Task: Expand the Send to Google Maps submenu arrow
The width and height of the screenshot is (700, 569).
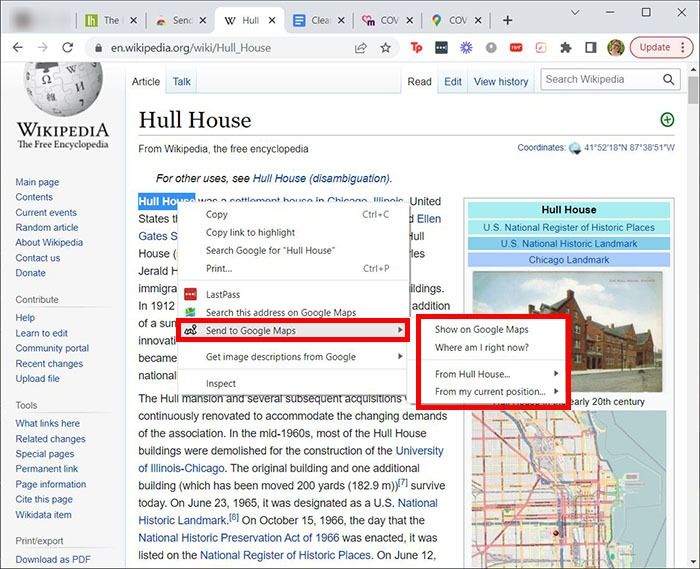Action: pos(400,330)
